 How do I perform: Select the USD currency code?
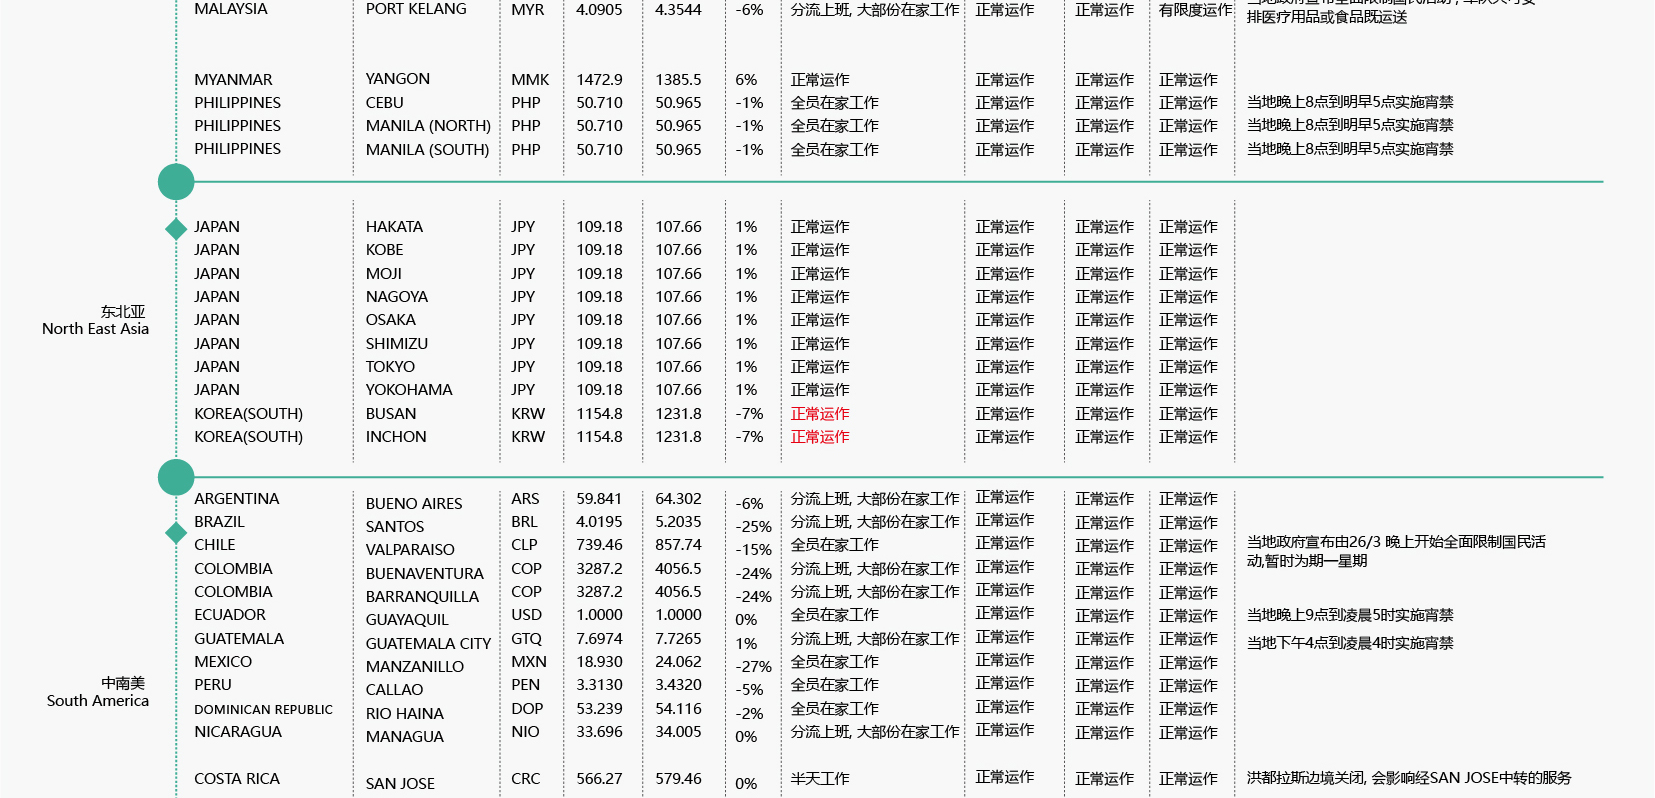pyautogui.click(x=526, y=615)
